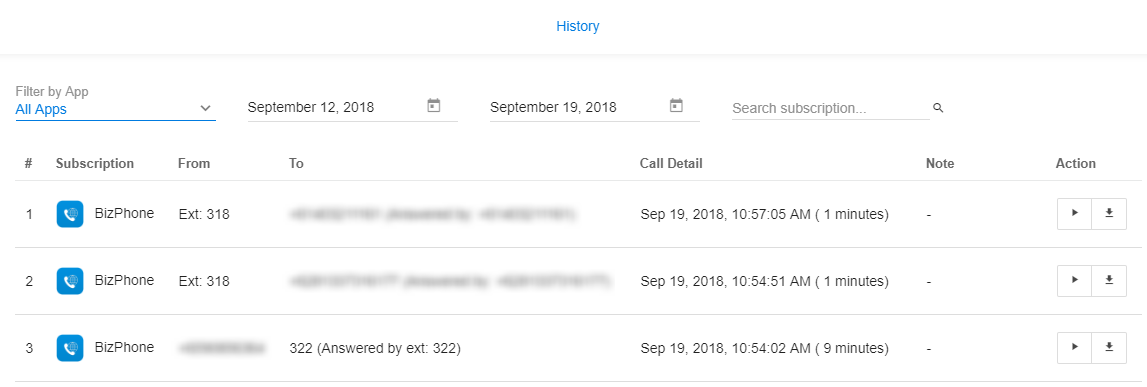This screenshot has width=1147, height=387.
Task: Click the BizPhone icon in row 2
Action: tap(69, 281)
